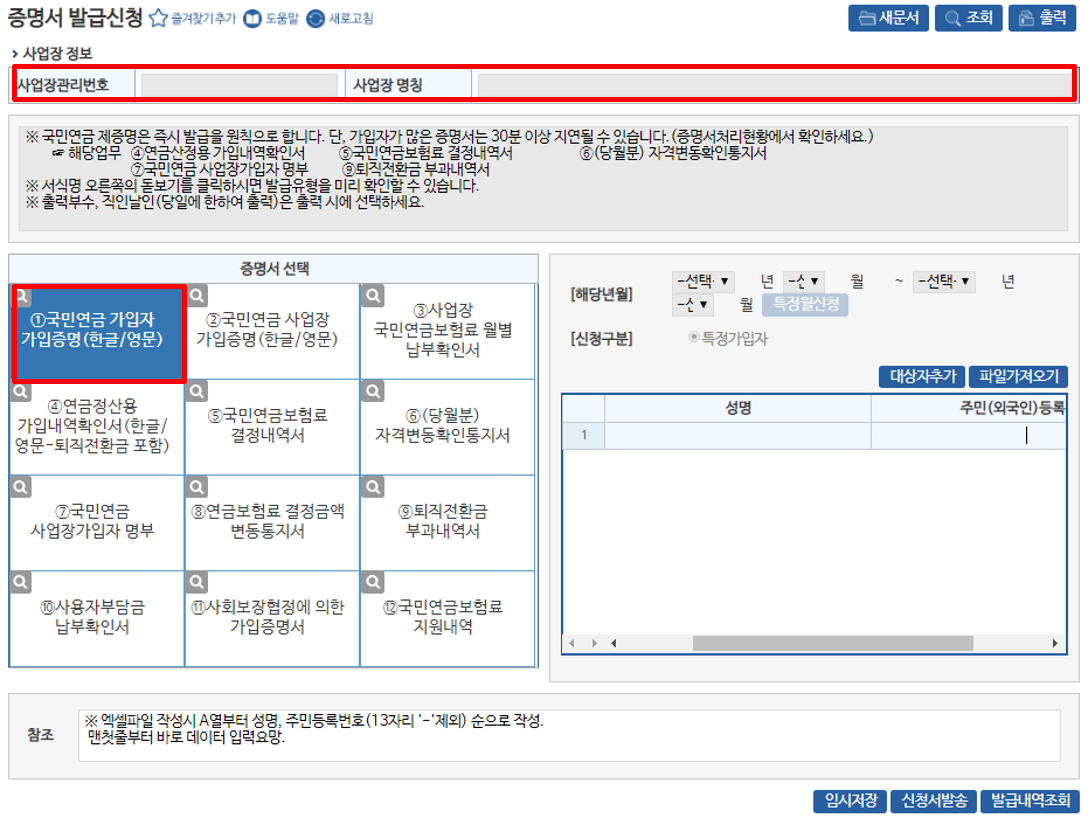Click the horizontal scrollbar thumb in grid
The image size is (1088, 818).
[x=833, y=643]
